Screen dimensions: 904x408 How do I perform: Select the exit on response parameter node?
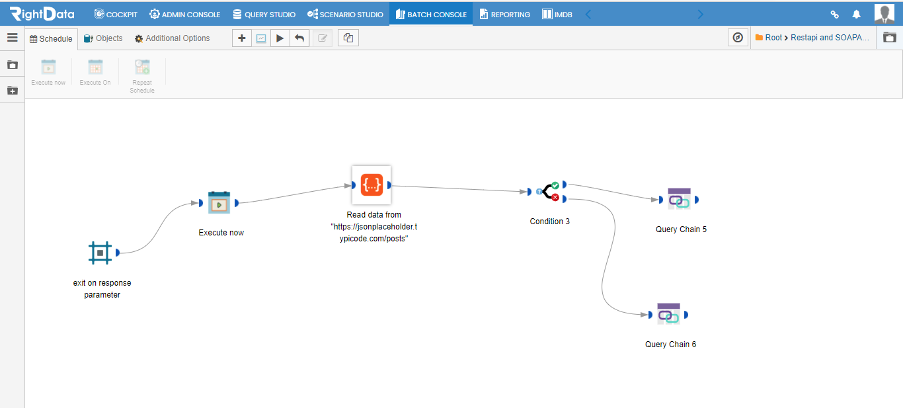point(100,252)
